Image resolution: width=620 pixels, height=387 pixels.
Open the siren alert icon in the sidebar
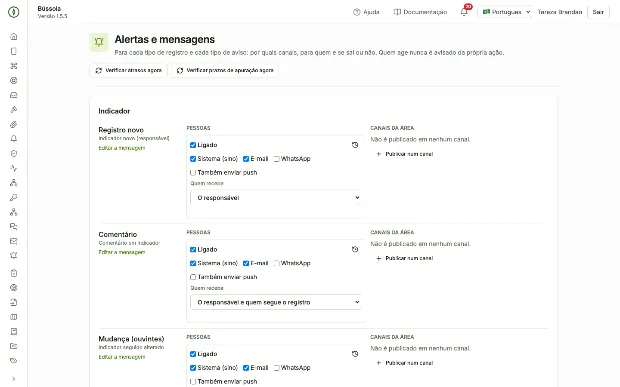click(x=13, y=256)
